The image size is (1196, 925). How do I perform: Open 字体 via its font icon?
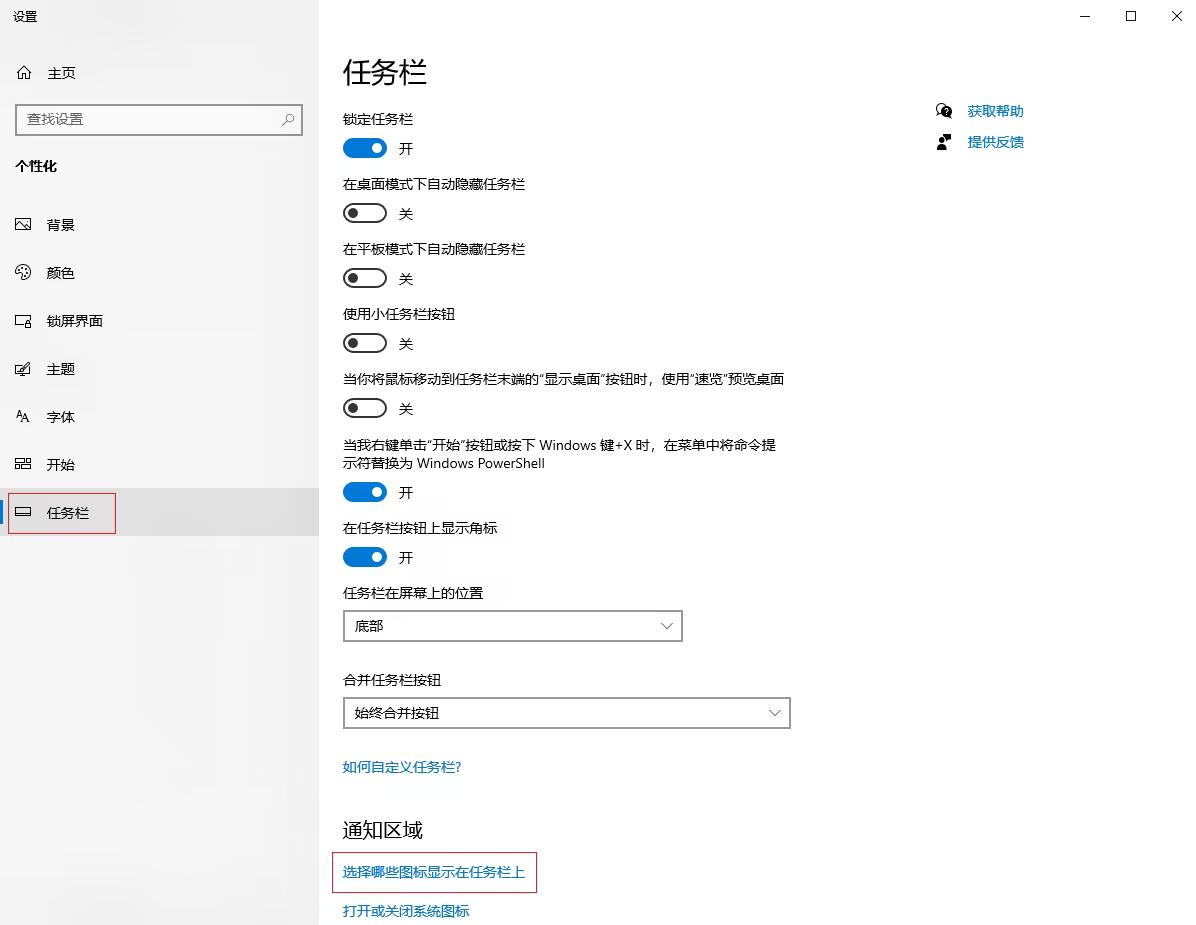coord(24,417)
